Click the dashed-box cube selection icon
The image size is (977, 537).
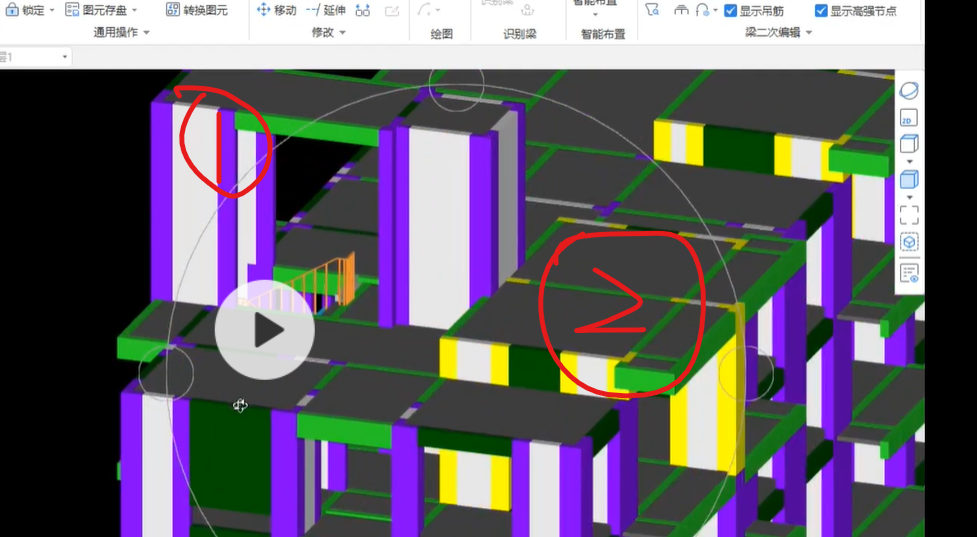[x=908, y=242]
